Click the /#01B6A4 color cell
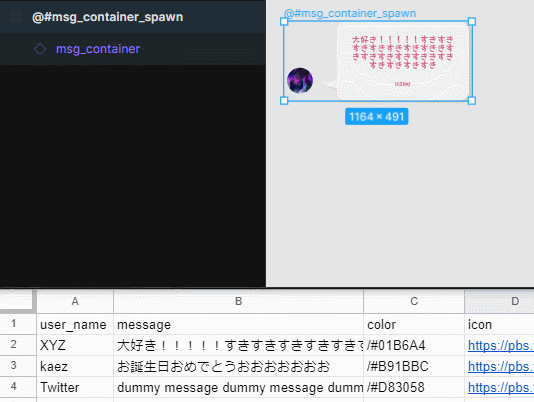 [414, 345]
